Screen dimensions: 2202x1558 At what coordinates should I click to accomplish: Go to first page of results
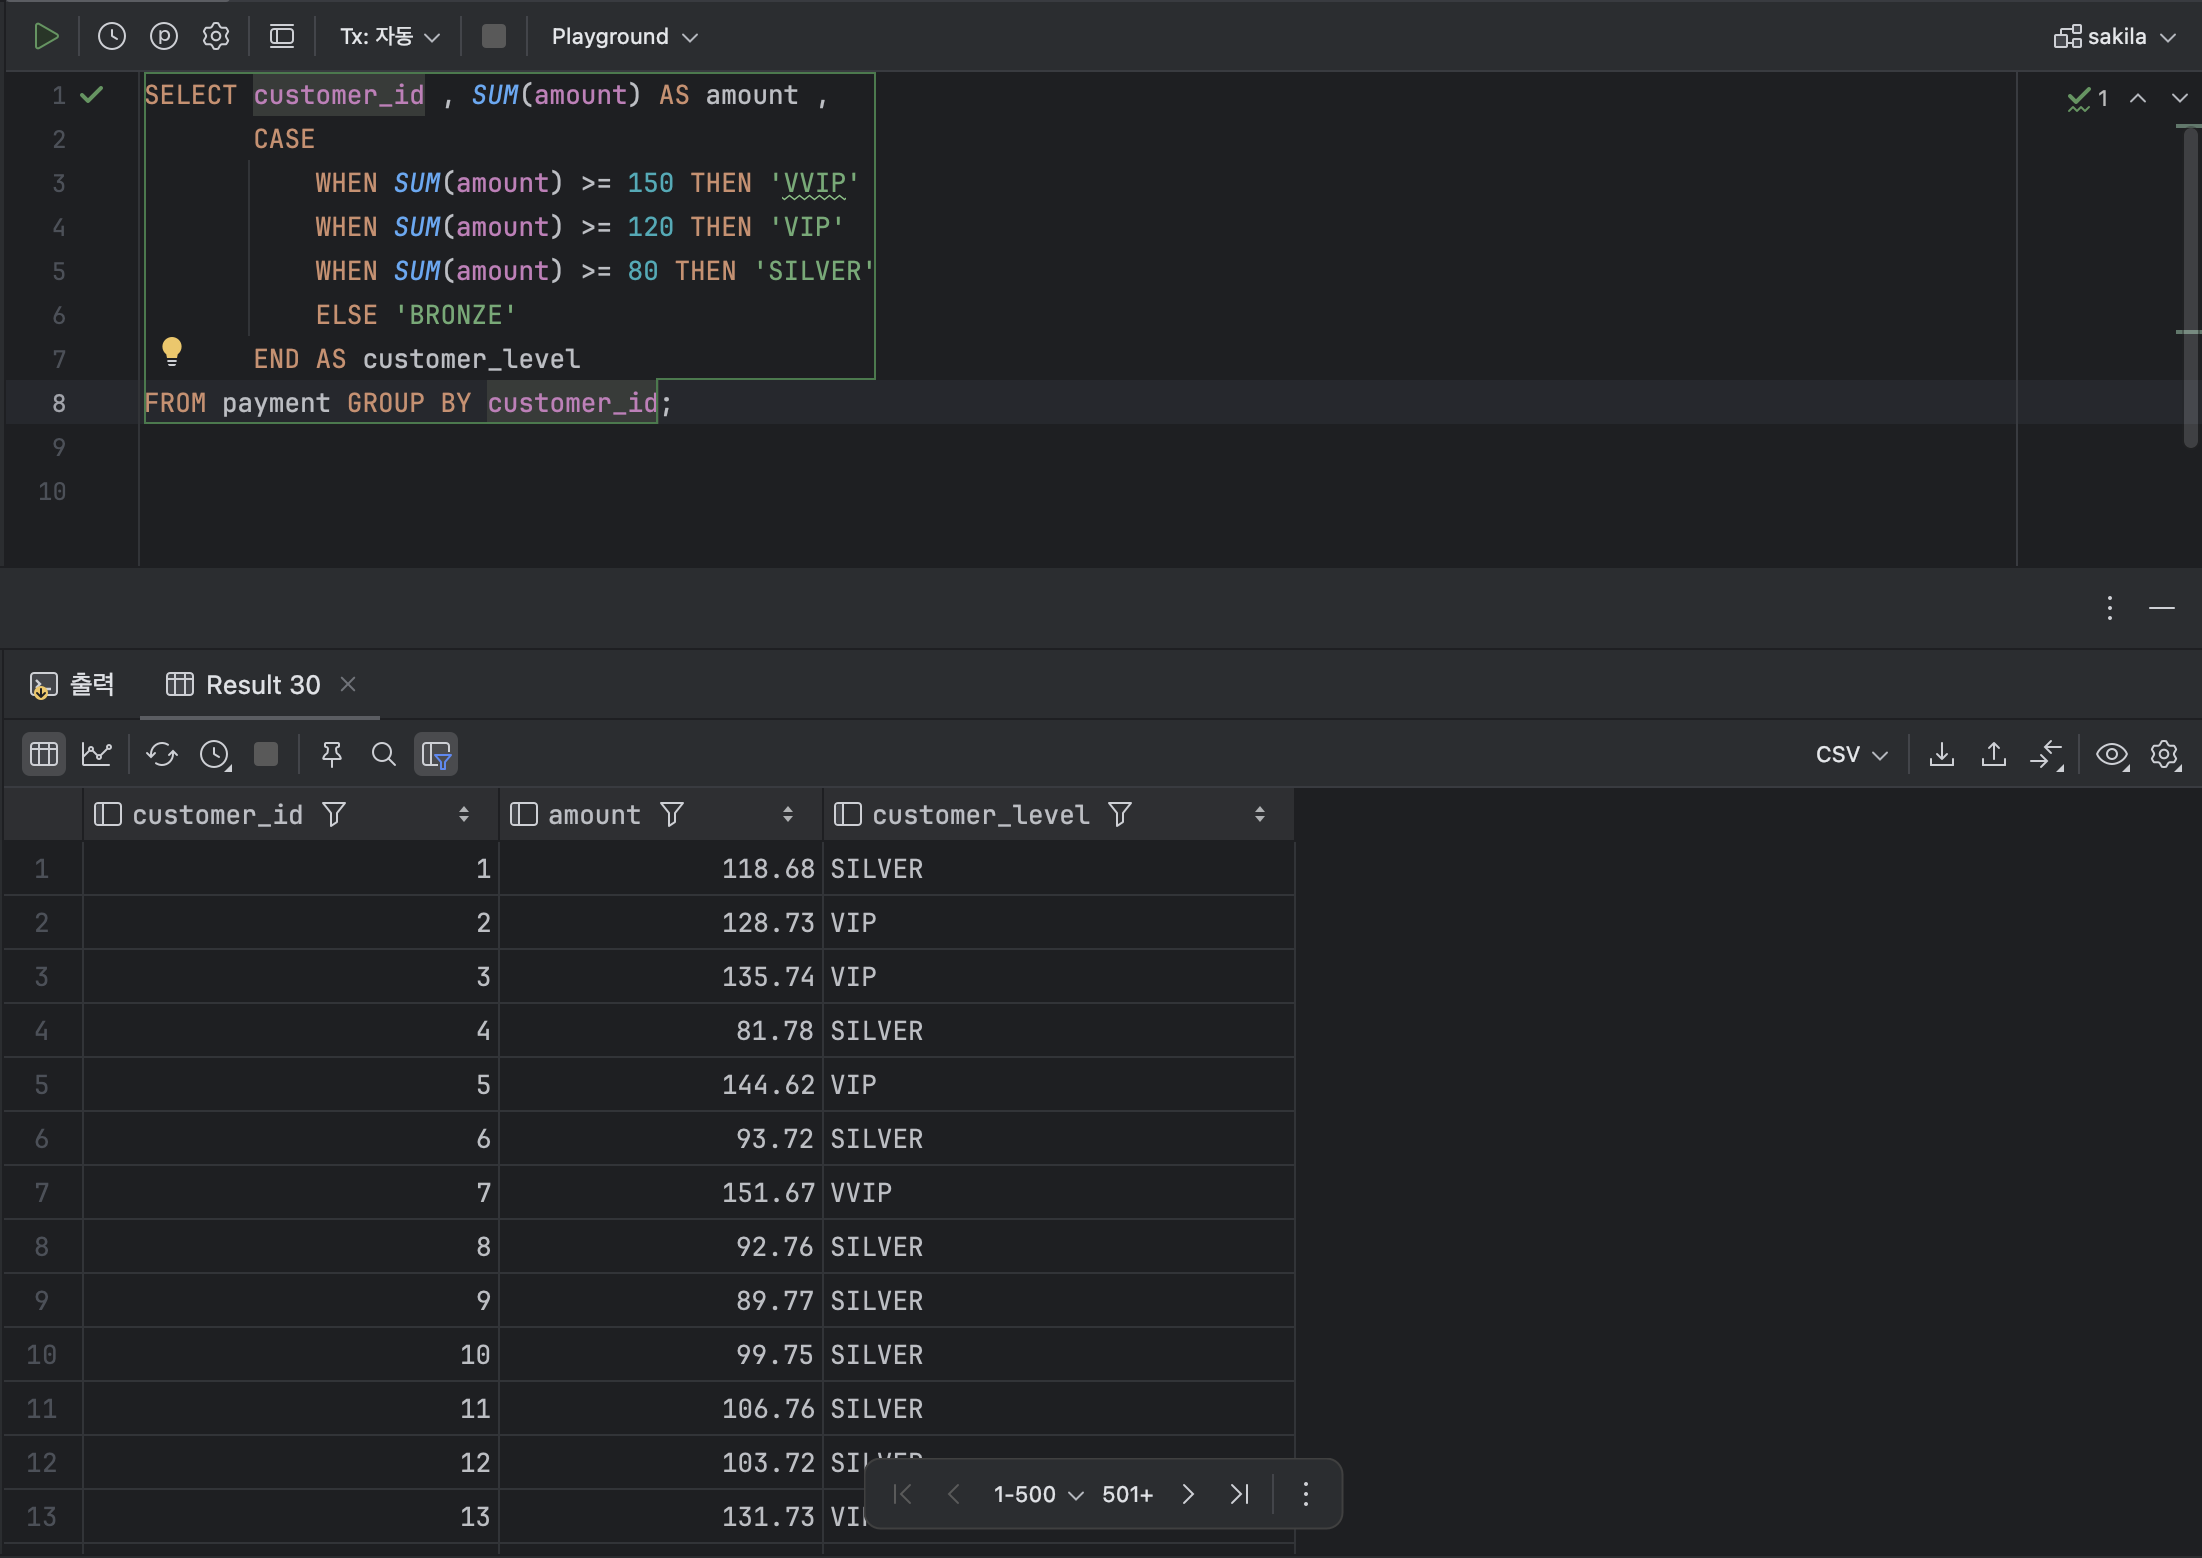pos(902,1494)
